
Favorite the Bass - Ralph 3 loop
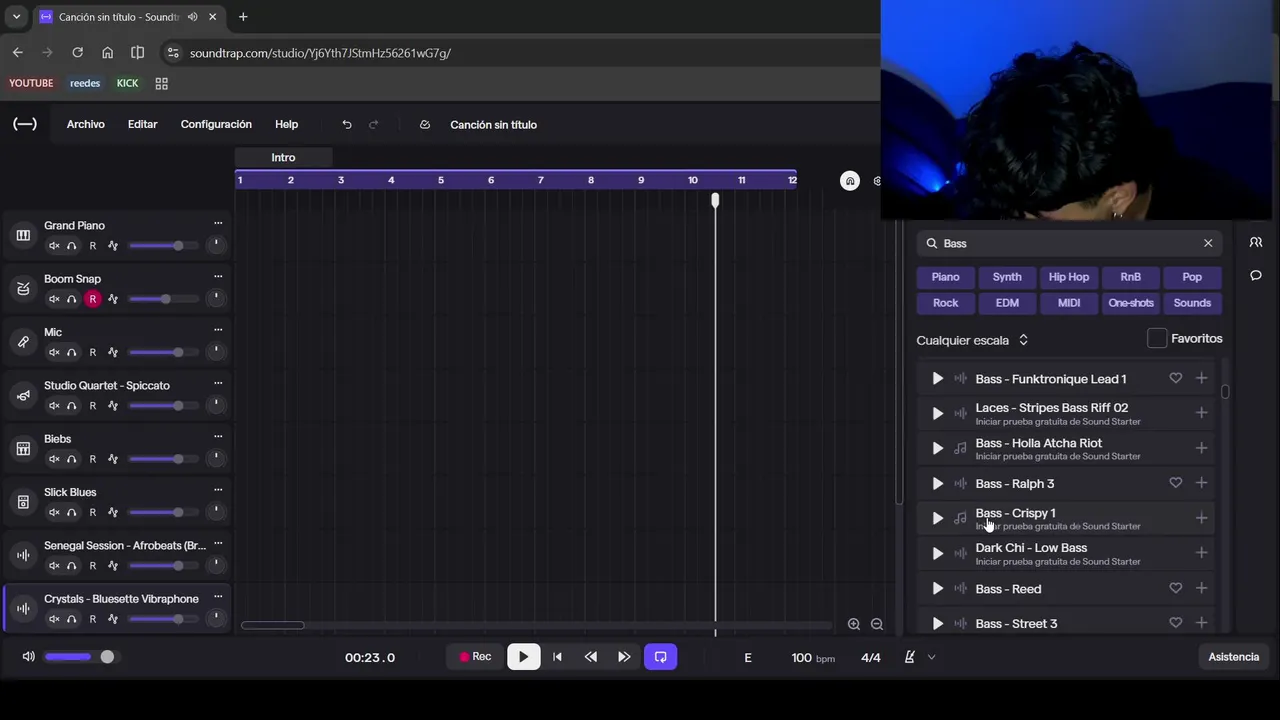pyautogui.click(x=1176, y=483)
